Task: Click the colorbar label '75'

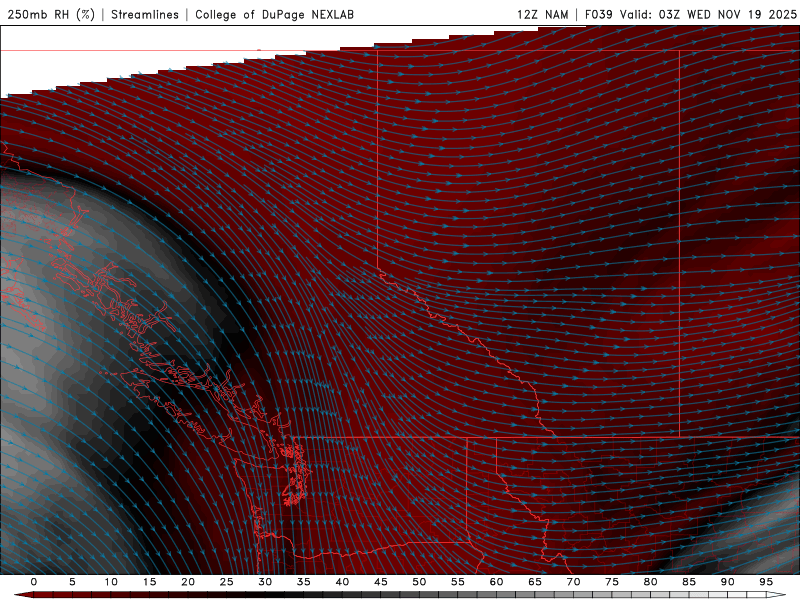Action: click(x=612, y=582)
